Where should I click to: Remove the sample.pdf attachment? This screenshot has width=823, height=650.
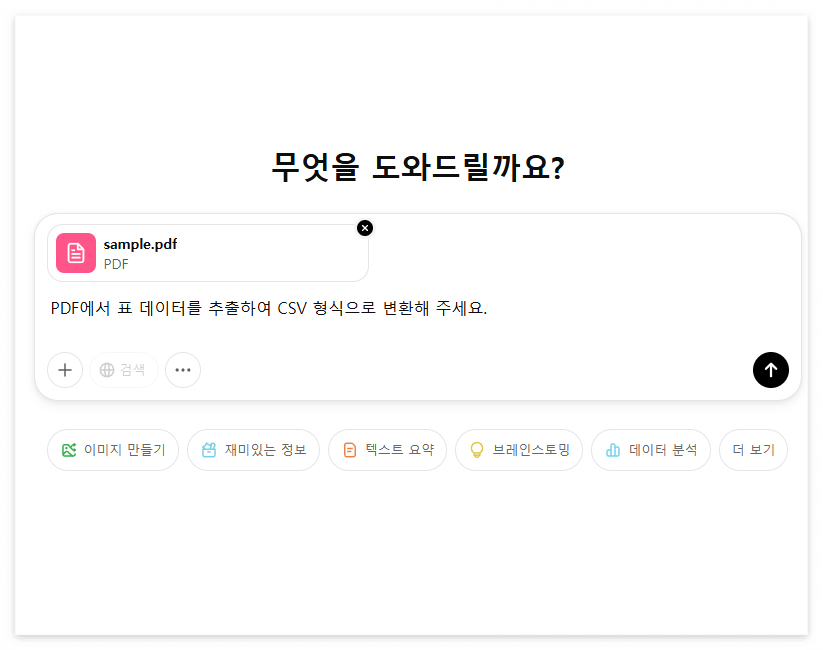click(x=365, y=228)
